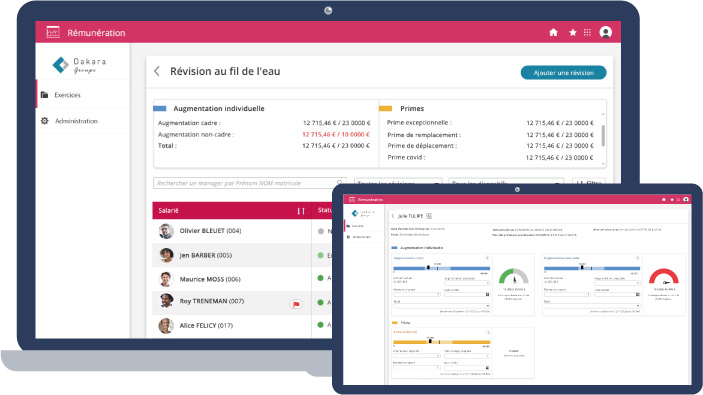Click the Primes panel scrollbar
This screenshot has width=703, height=395.
click(x=603, y=135)
